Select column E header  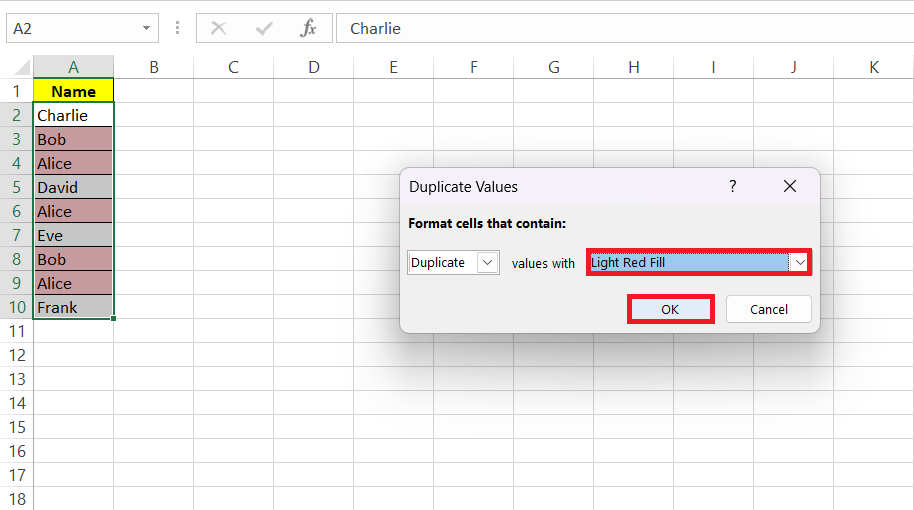[x=393, y=67]
